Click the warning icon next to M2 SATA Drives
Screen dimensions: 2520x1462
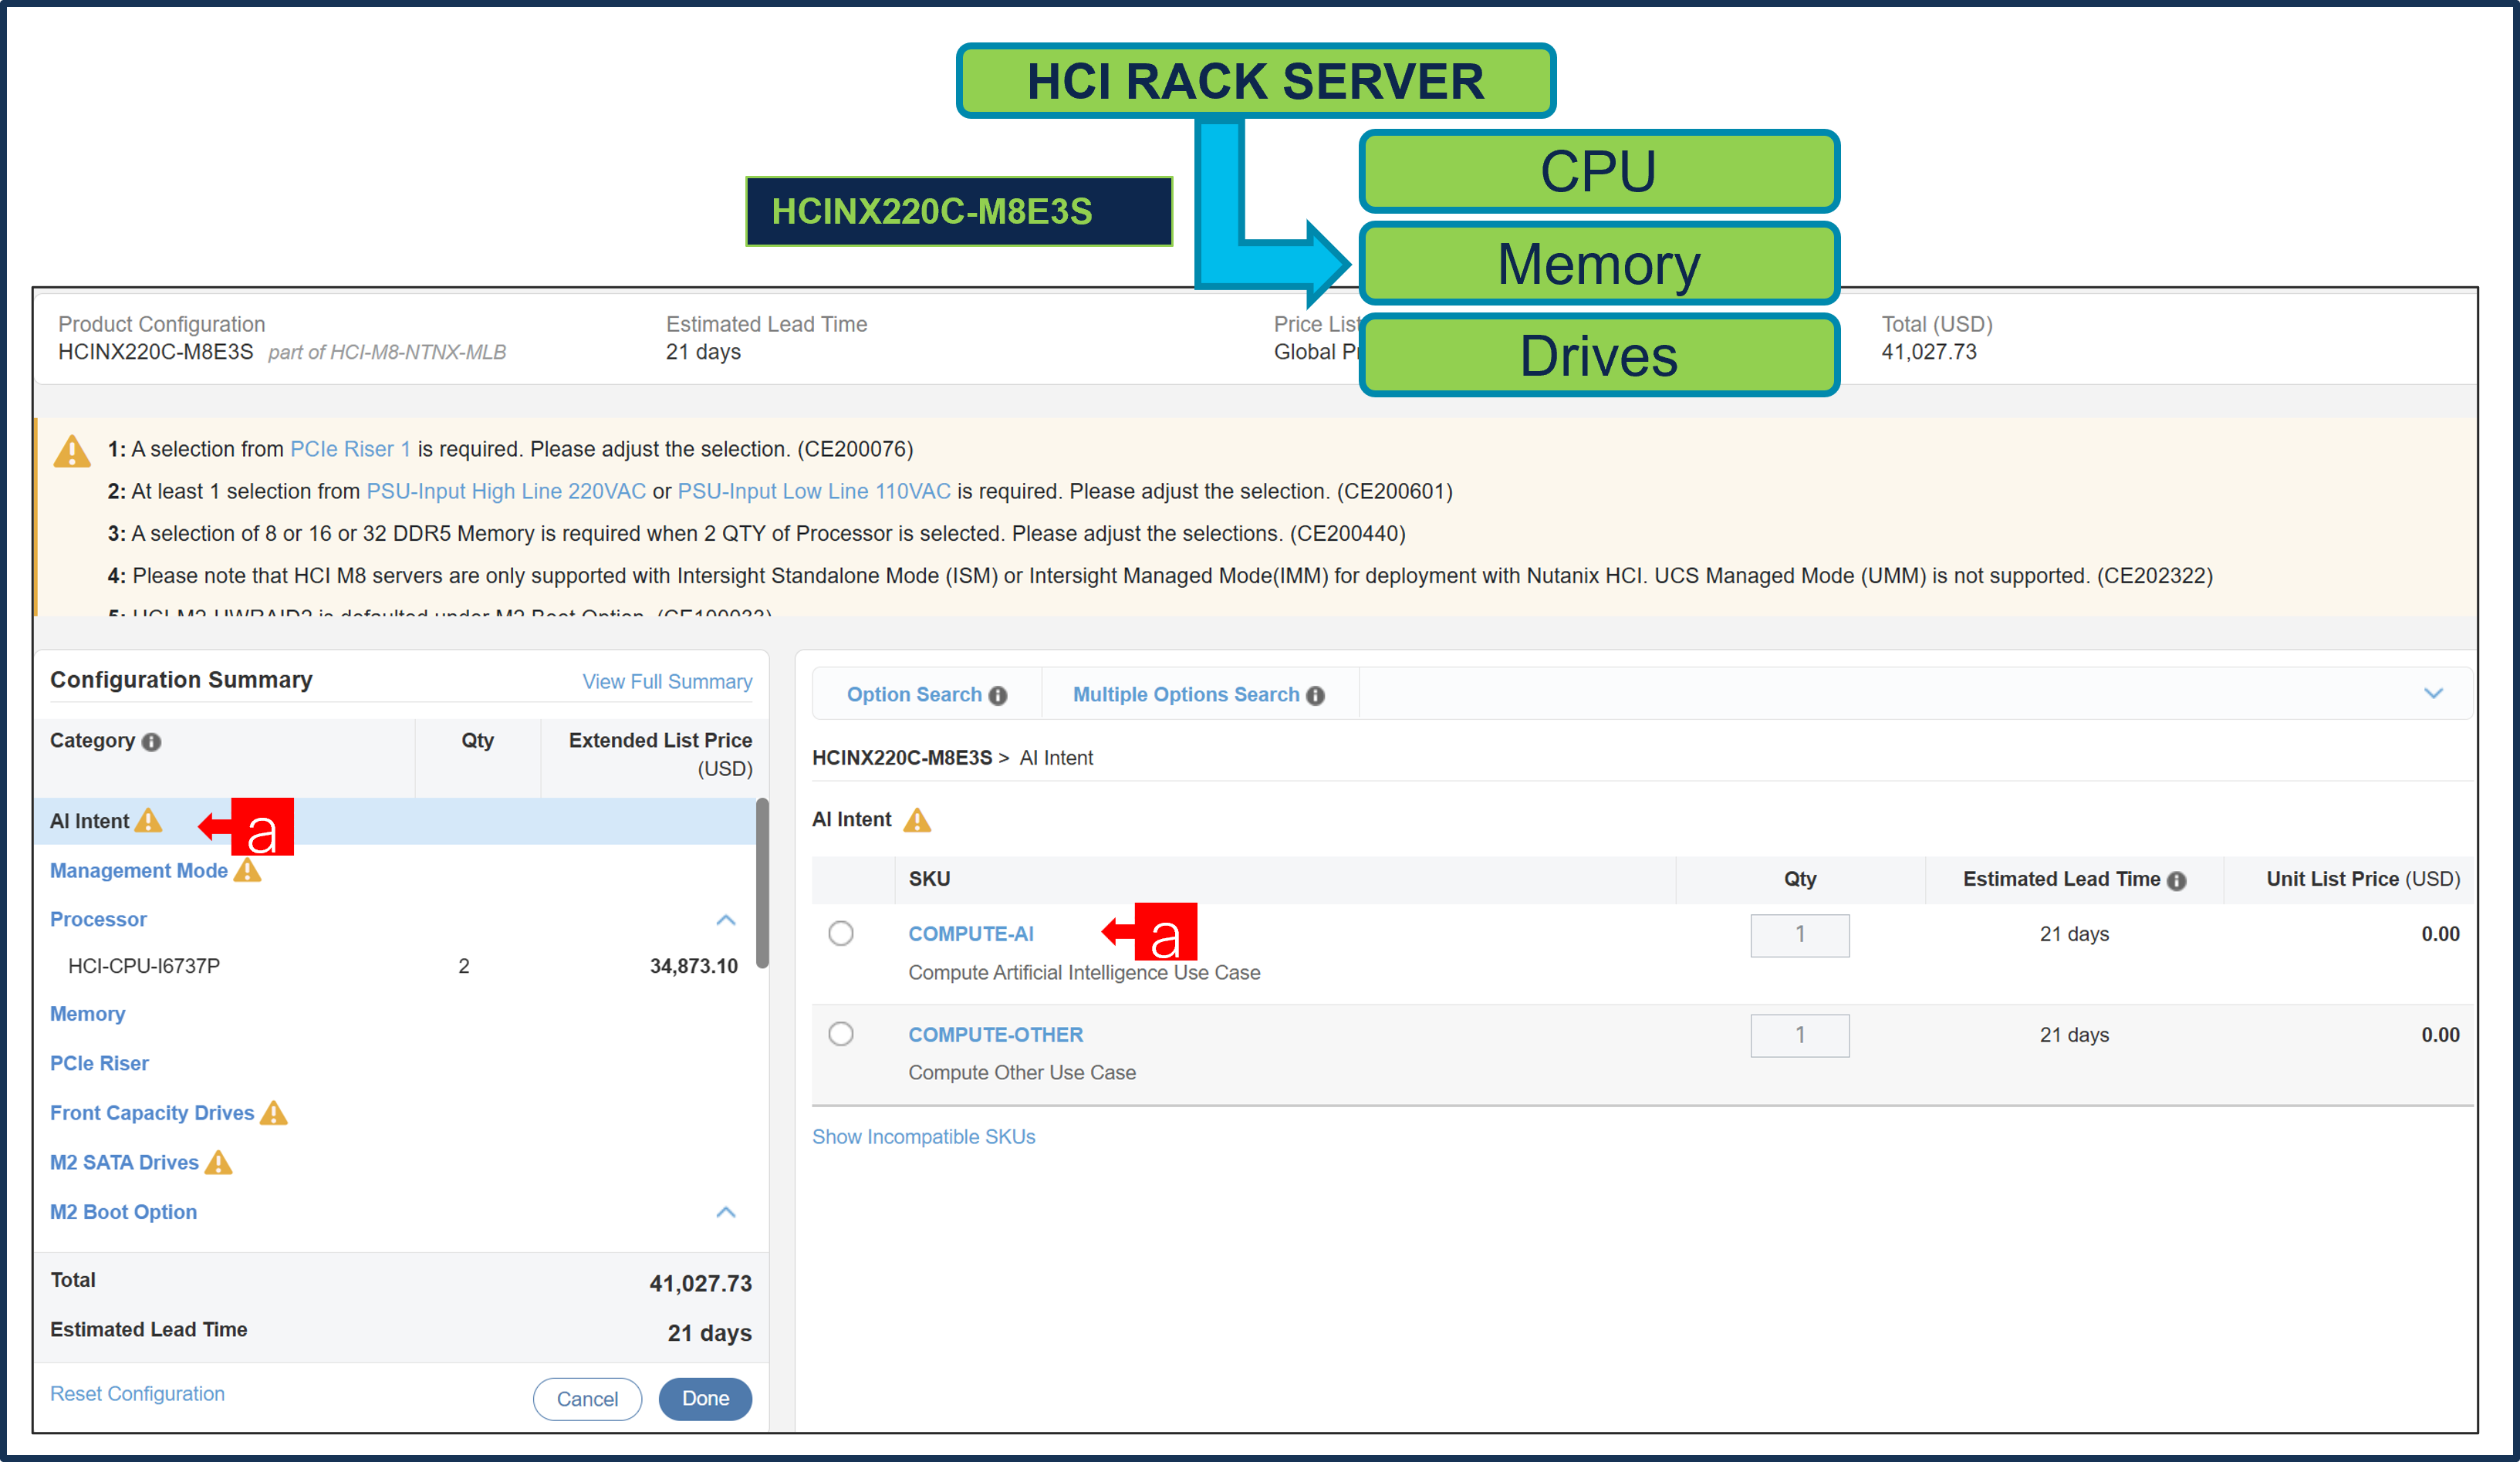coord(218,1162)
